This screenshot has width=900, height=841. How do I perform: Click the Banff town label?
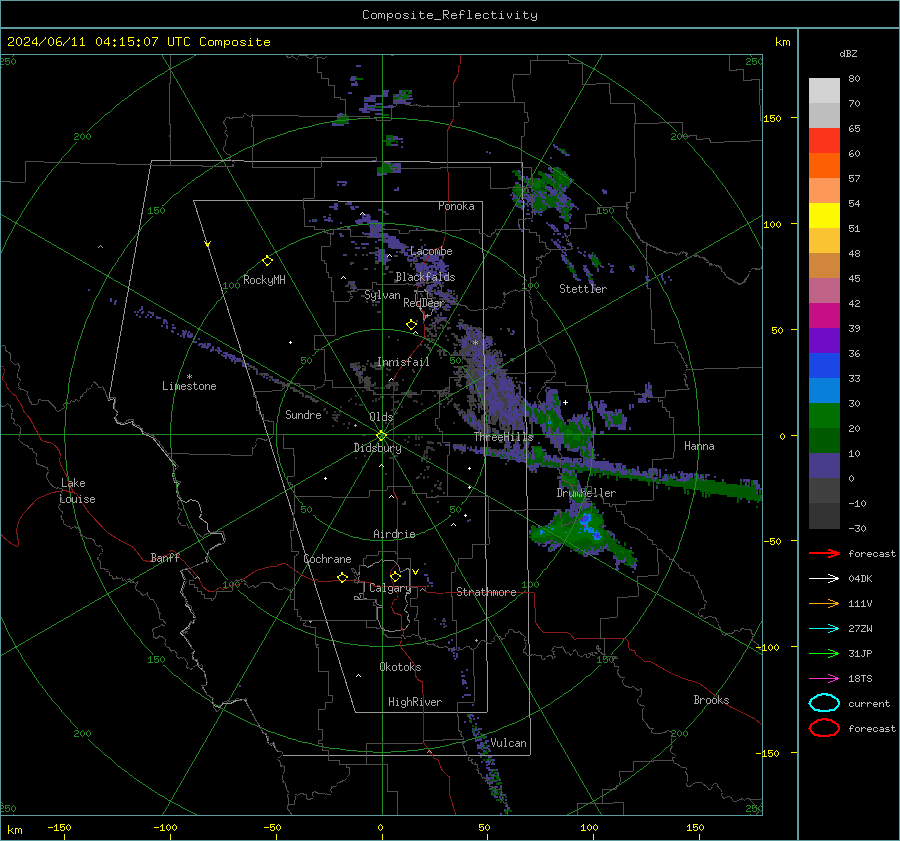pos(165,557)
